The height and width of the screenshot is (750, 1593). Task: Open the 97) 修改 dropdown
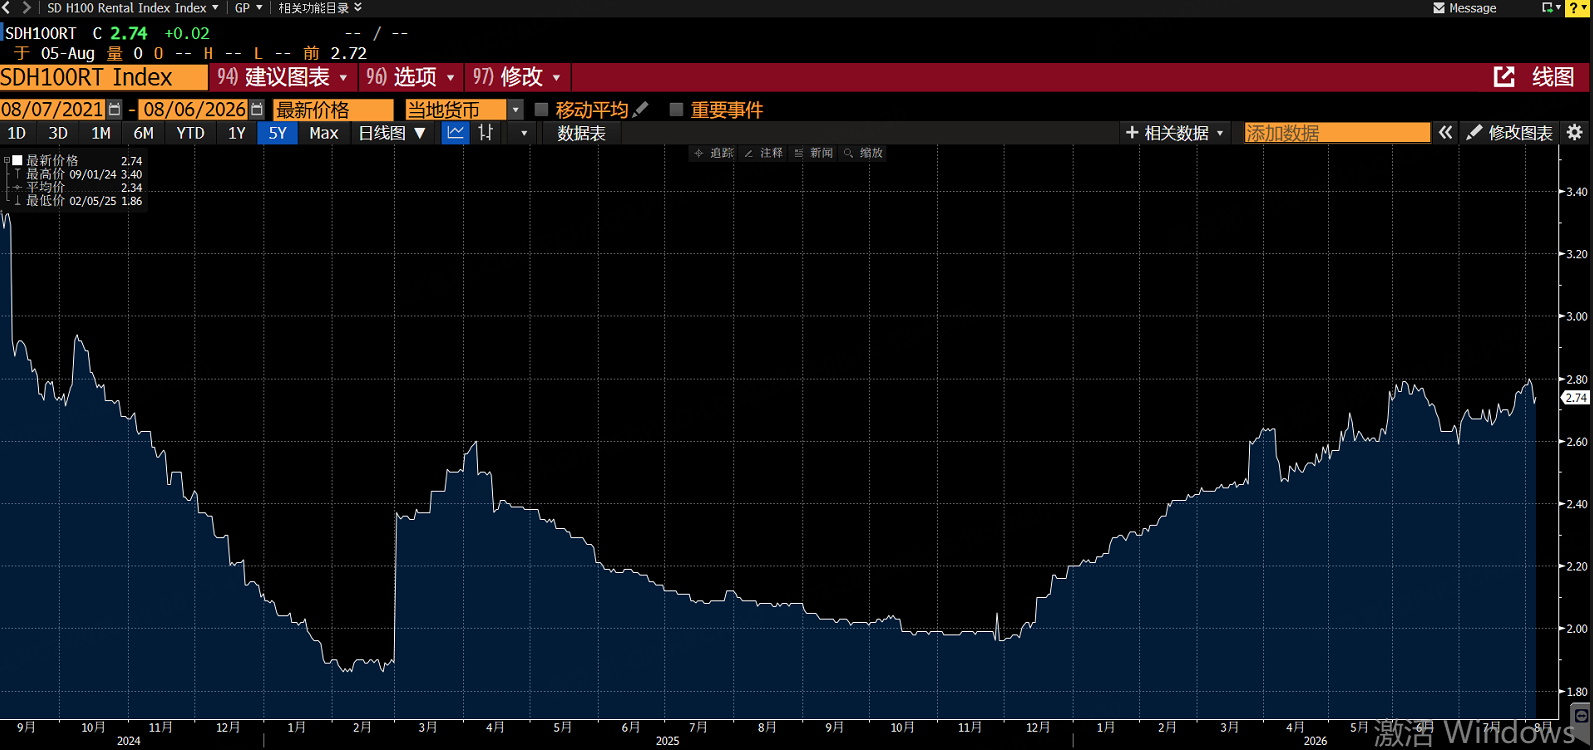point(517,77)
